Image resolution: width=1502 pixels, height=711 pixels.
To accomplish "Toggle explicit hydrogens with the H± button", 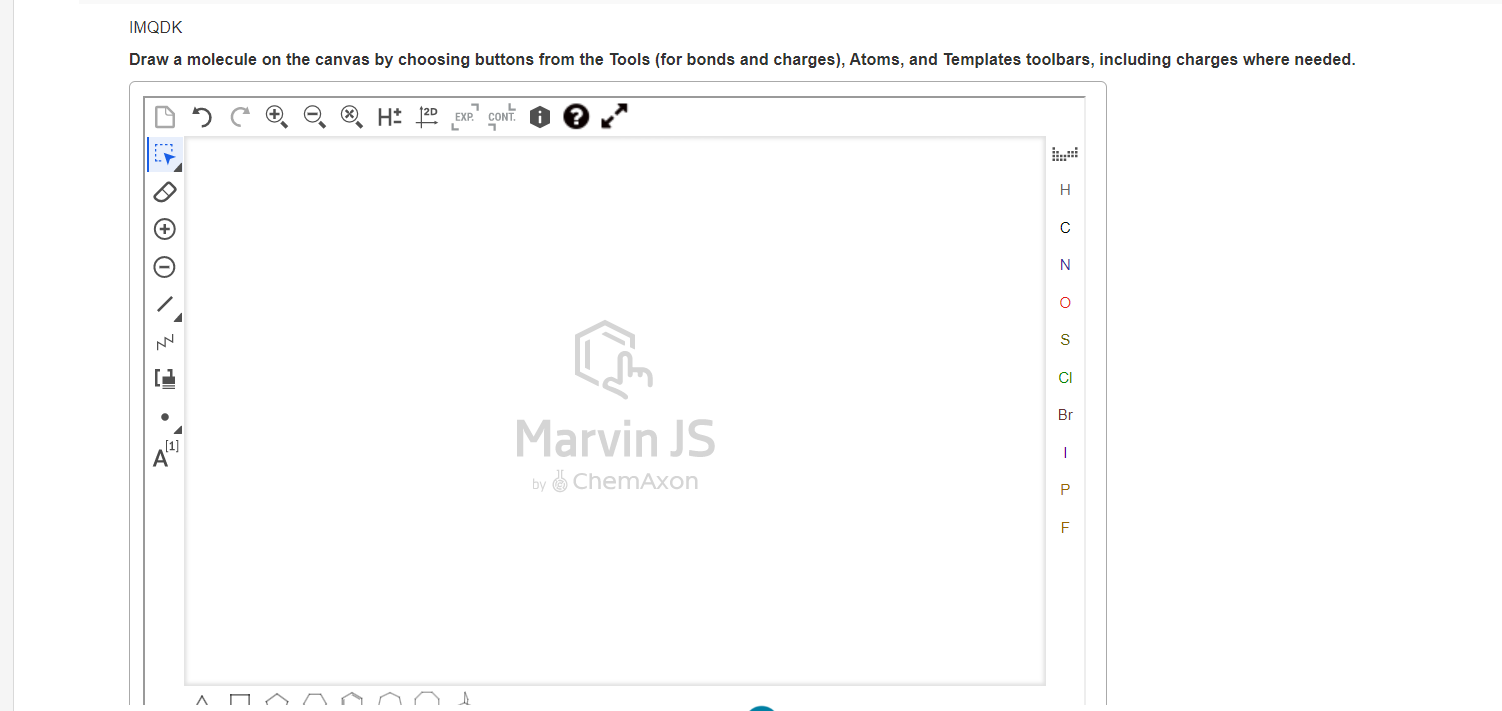I will click(x=390, y=117).
